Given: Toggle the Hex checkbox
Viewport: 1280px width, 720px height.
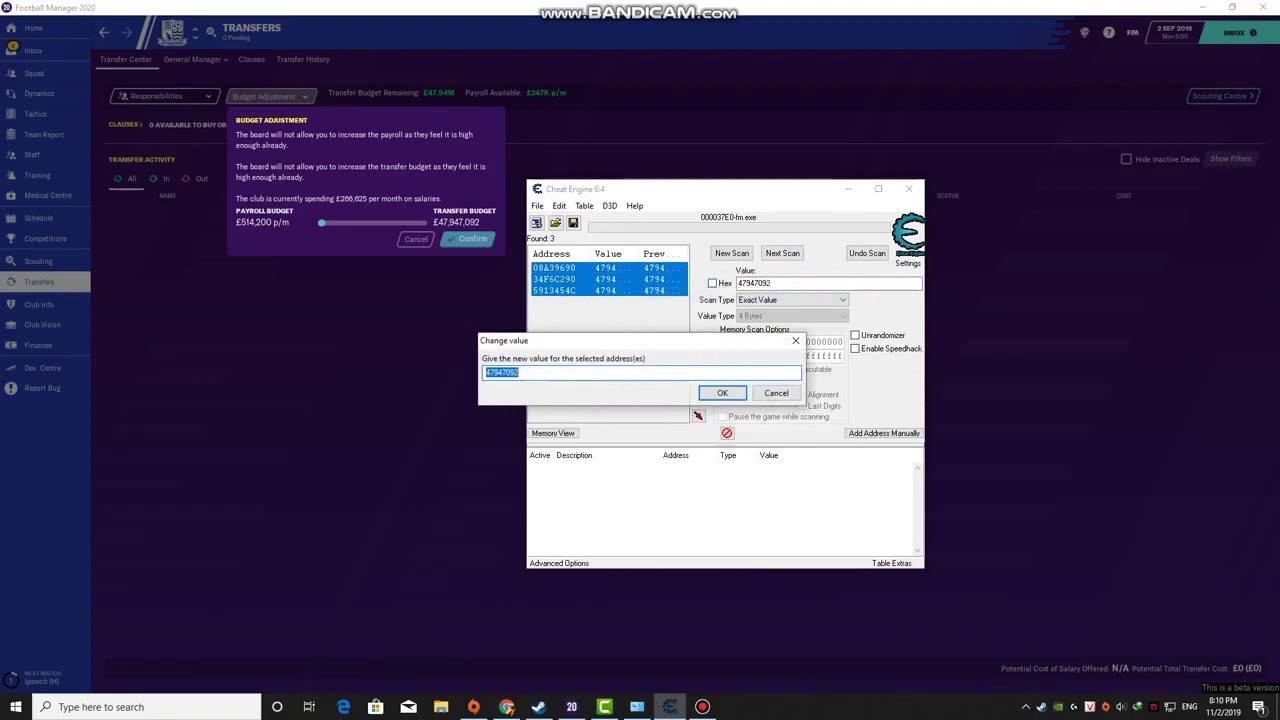Looking at the screenshot, I should pos(712,283).
